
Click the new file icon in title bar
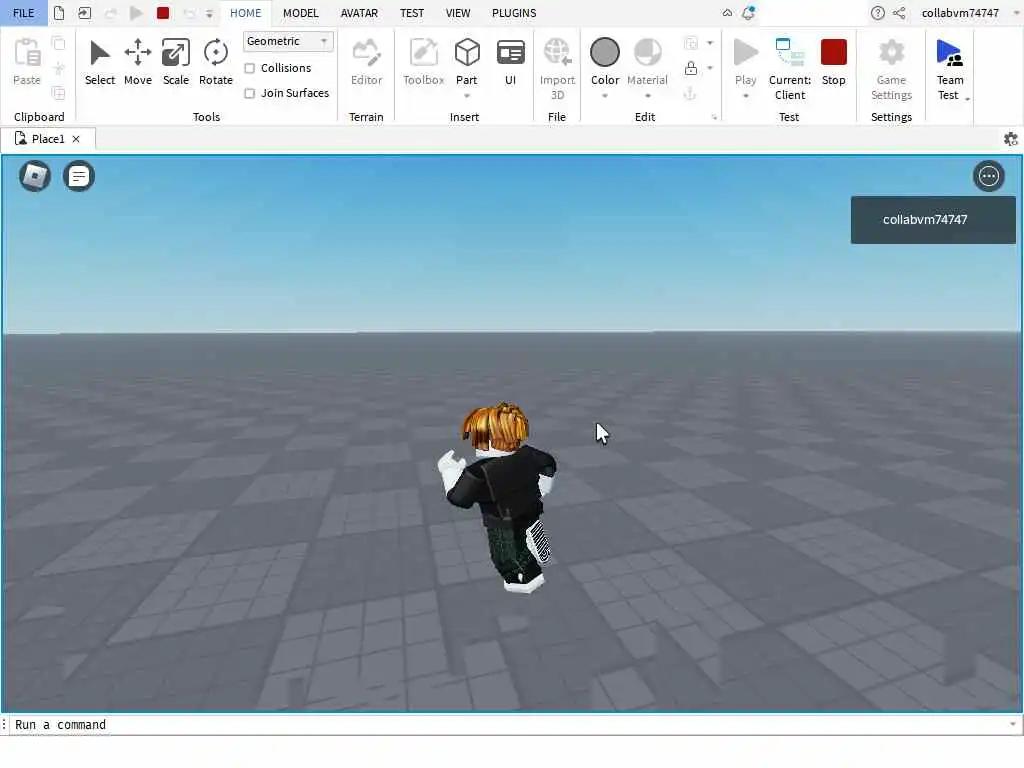click(x=59, y=12)
